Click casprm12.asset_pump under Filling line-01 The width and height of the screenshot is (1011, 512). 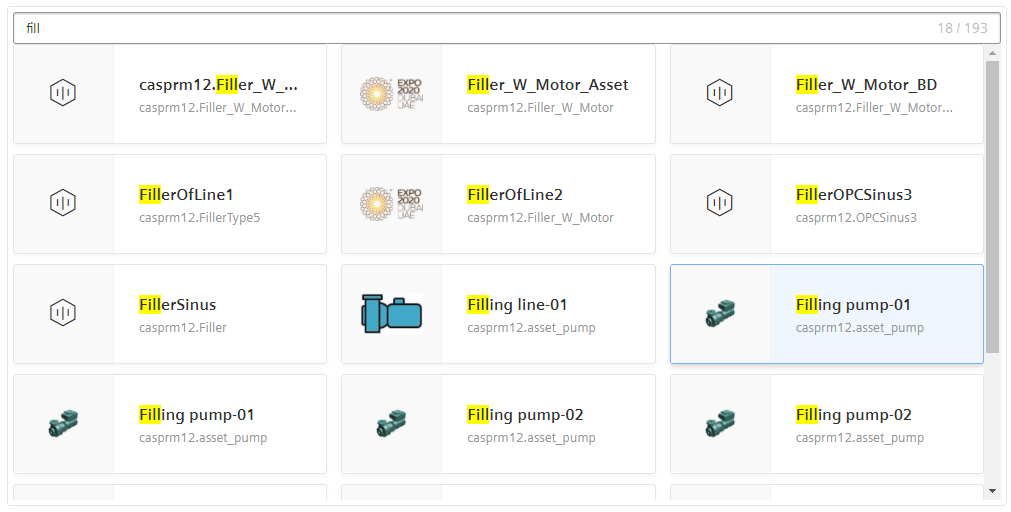(x=531, y=328)
